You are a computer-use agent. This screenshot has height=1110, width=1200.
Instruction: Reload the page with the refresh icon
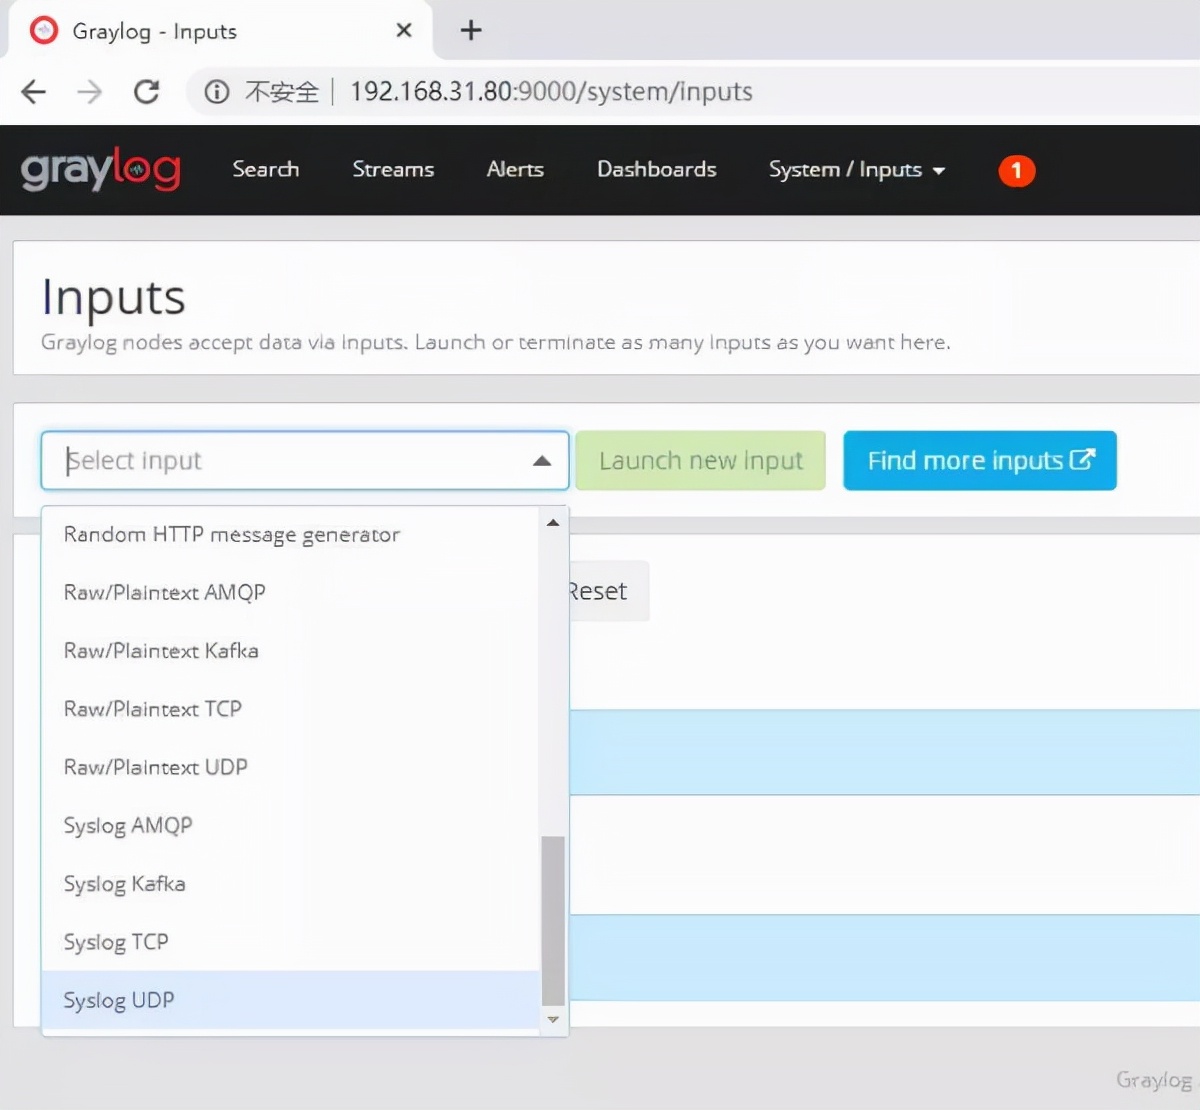(147, 91)
